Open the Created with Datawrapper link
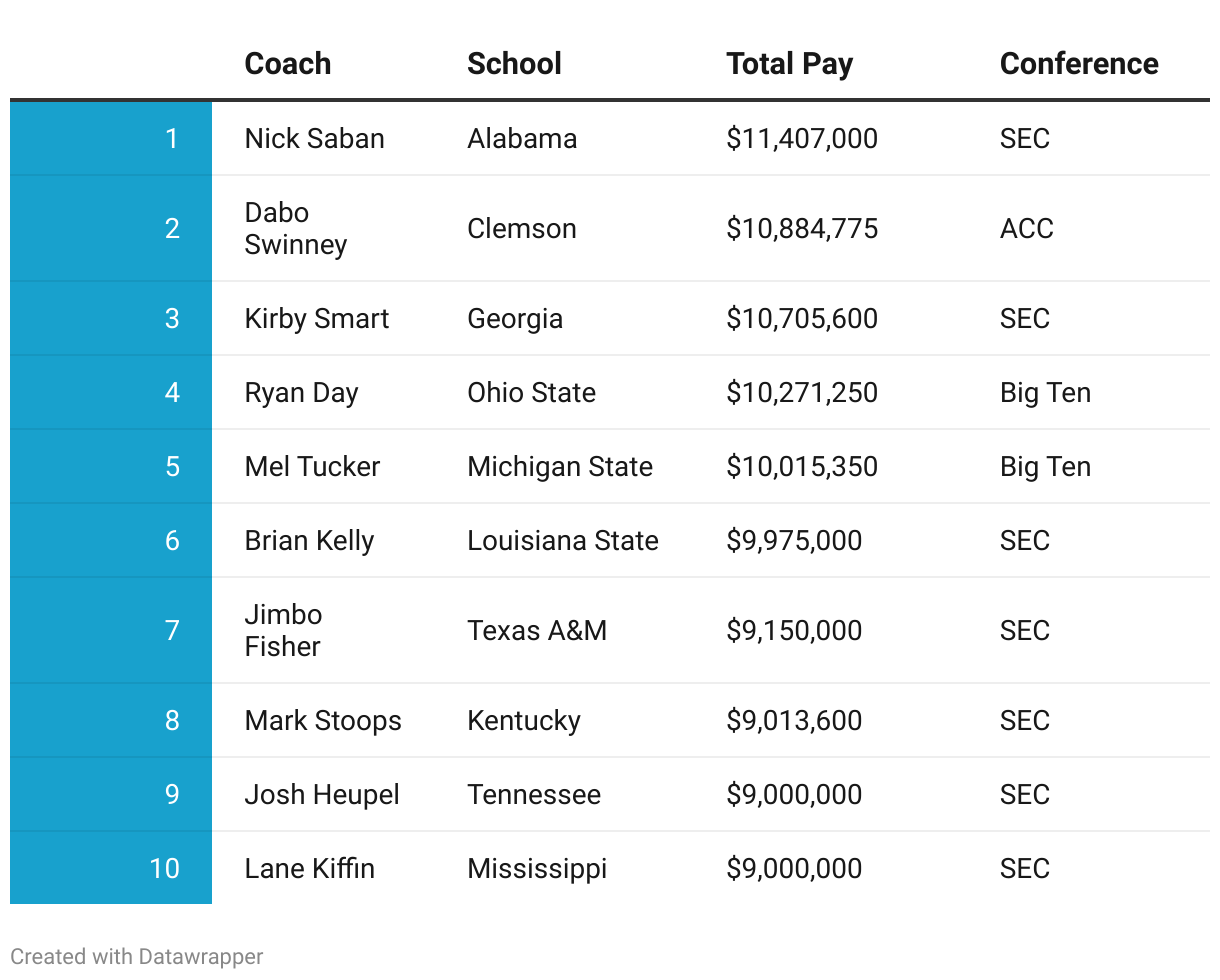Viewport: 1220px width, 980px height. click(x=137, y=956)
